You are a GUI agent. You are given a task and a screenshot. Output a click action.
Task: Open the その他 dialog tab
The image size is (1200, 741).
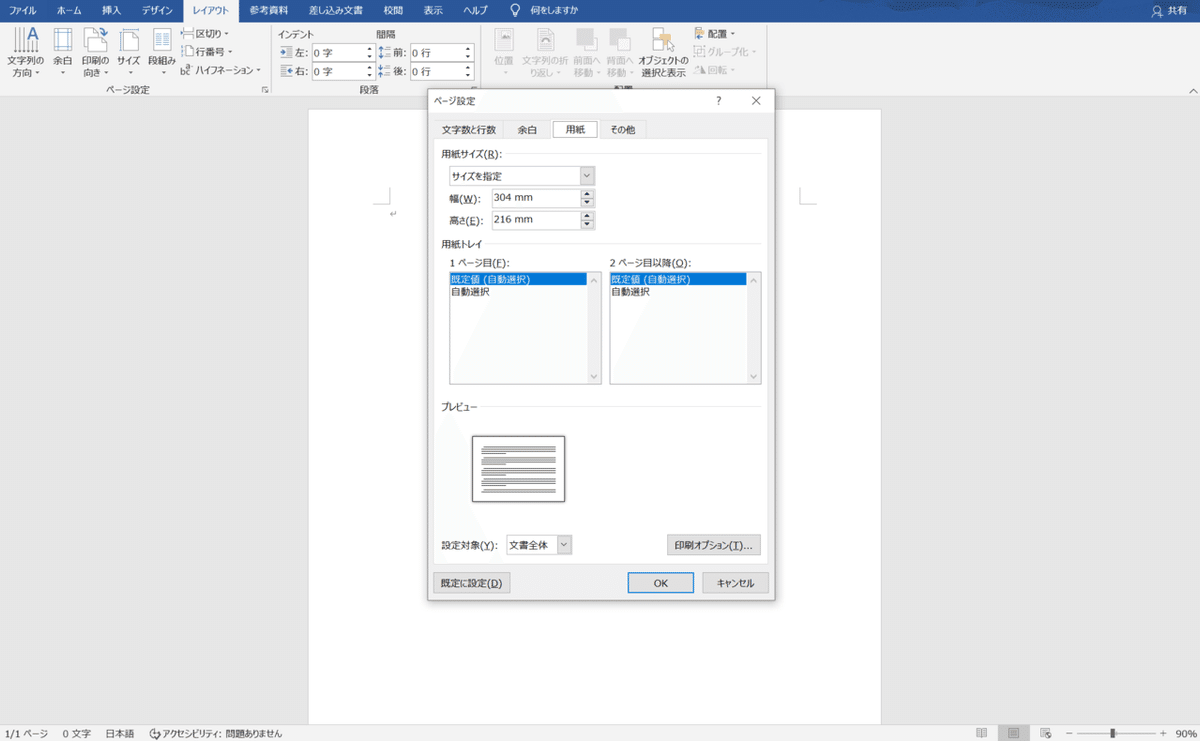623,129
